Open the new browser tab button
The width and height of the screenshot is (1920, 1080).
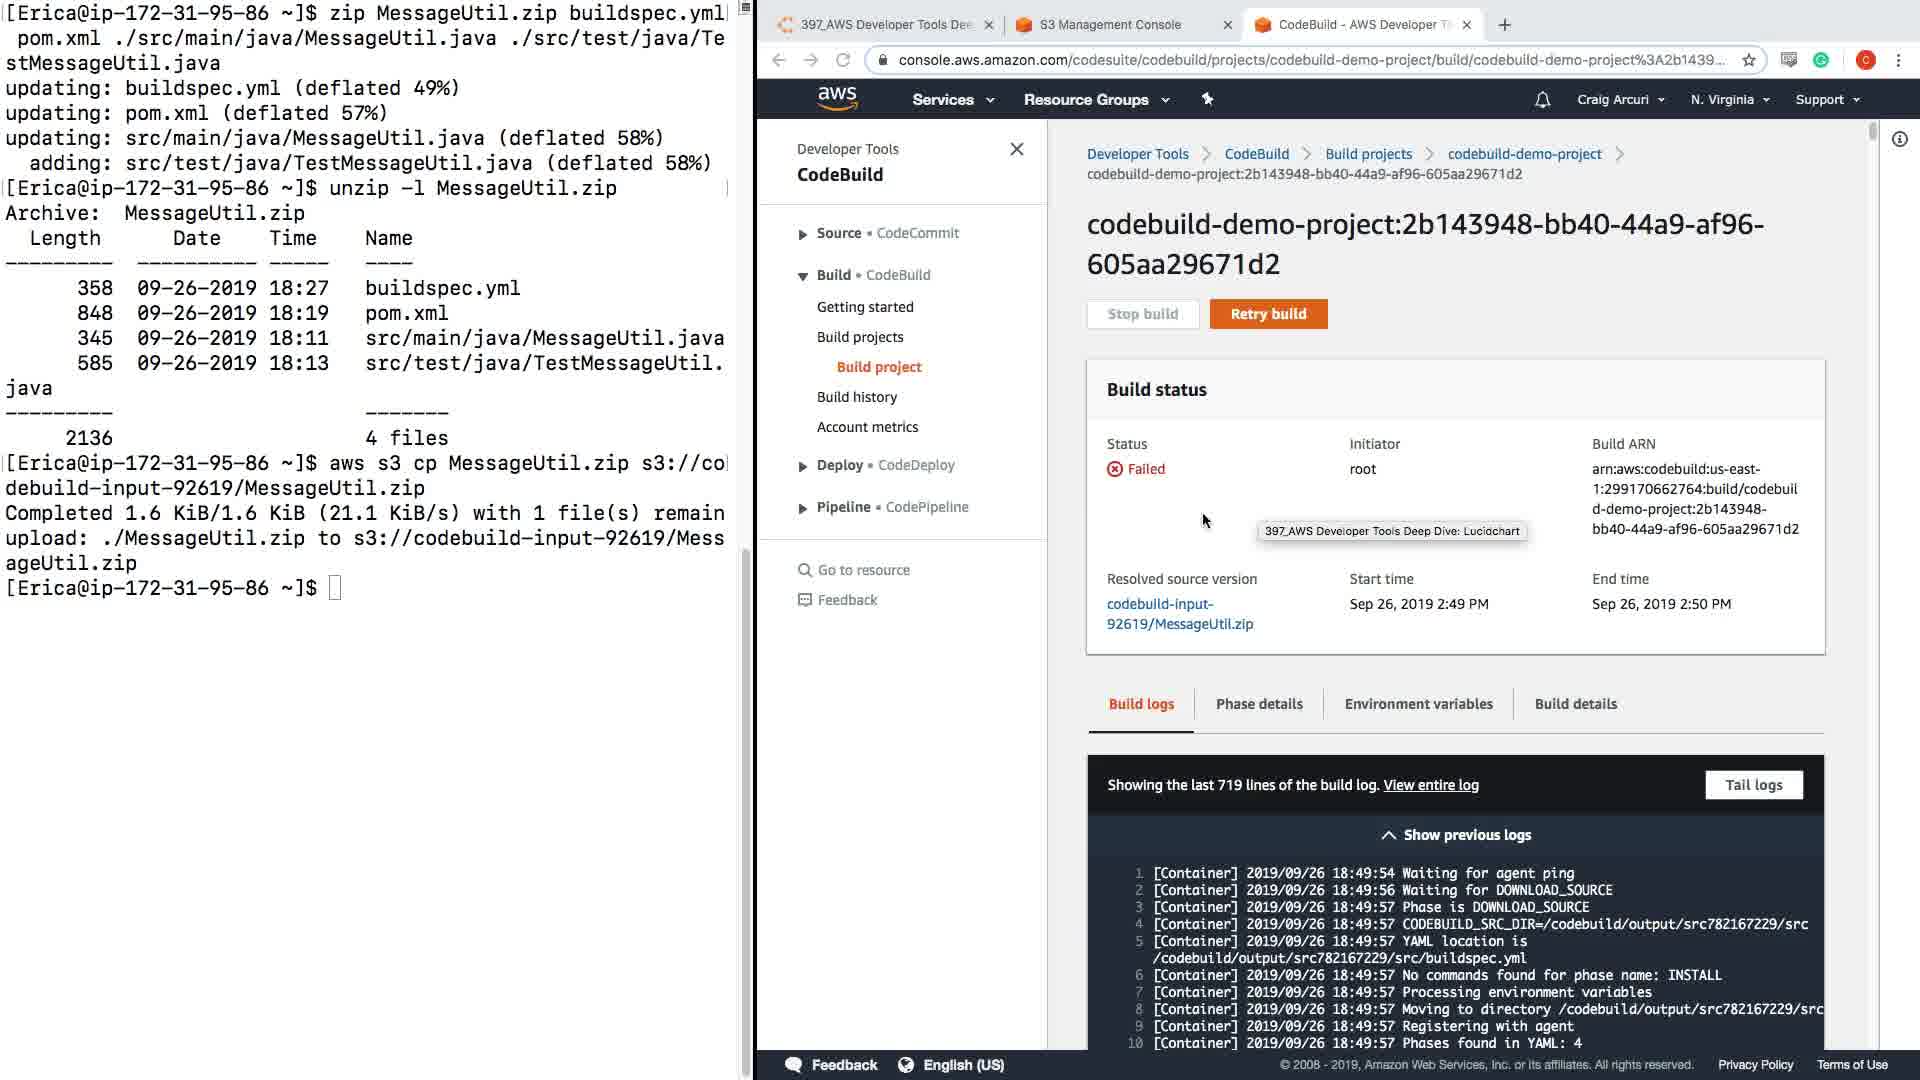point(1504,25)
